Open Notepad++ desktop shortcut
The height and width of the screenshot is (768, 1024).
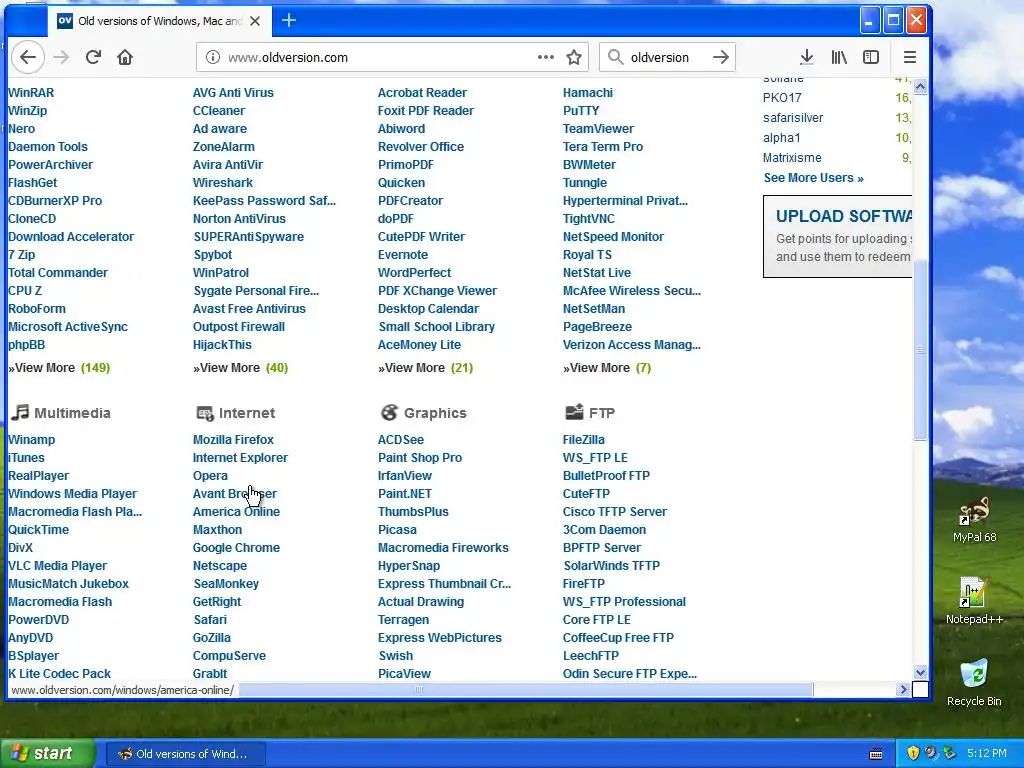click(x=974, y=601)
